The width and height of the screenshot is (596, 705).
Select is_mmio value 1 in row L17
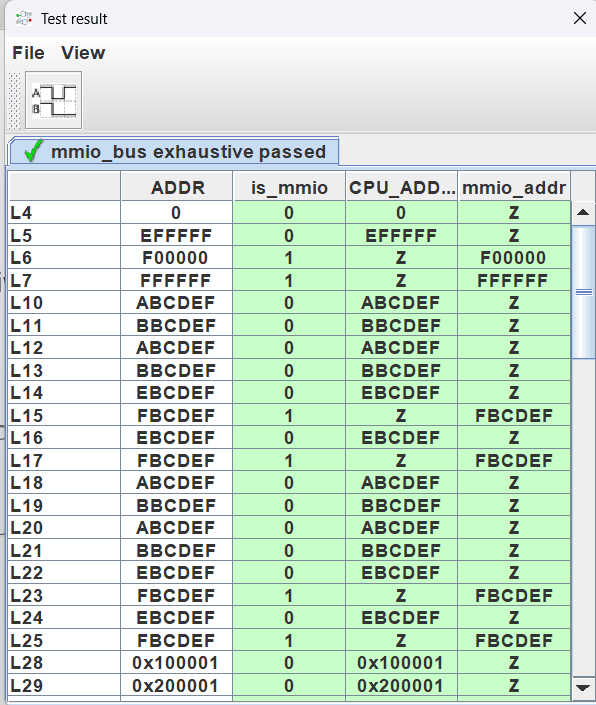[289, 460]
